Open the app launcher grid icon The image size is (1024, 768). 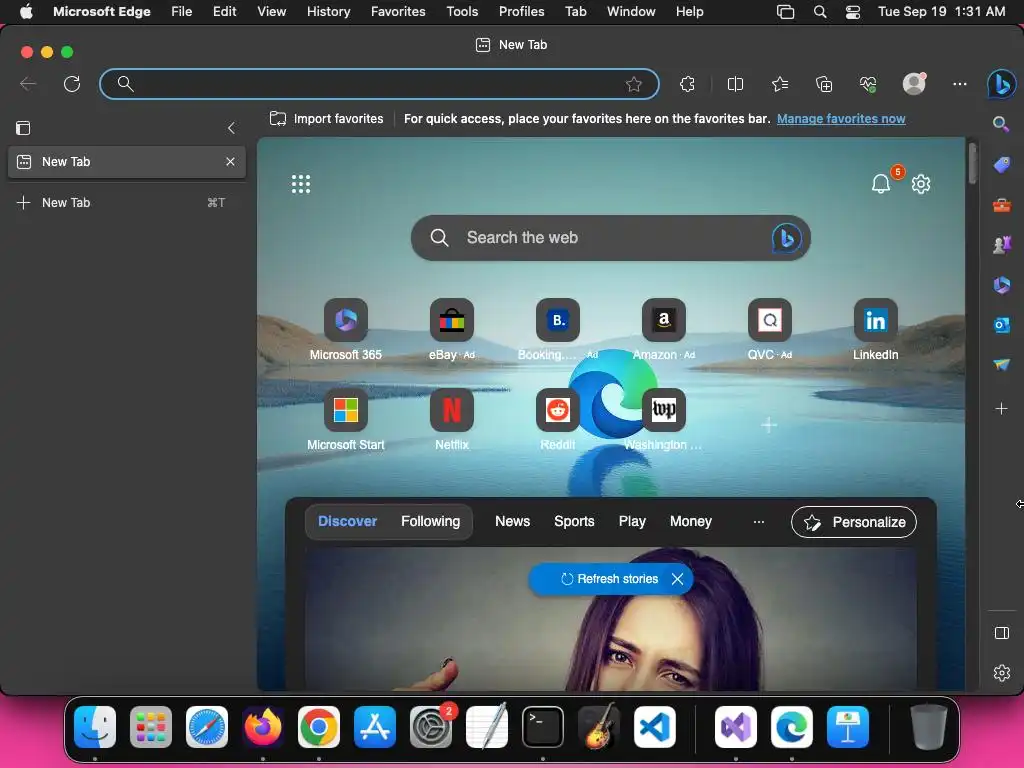coord(301,184)
